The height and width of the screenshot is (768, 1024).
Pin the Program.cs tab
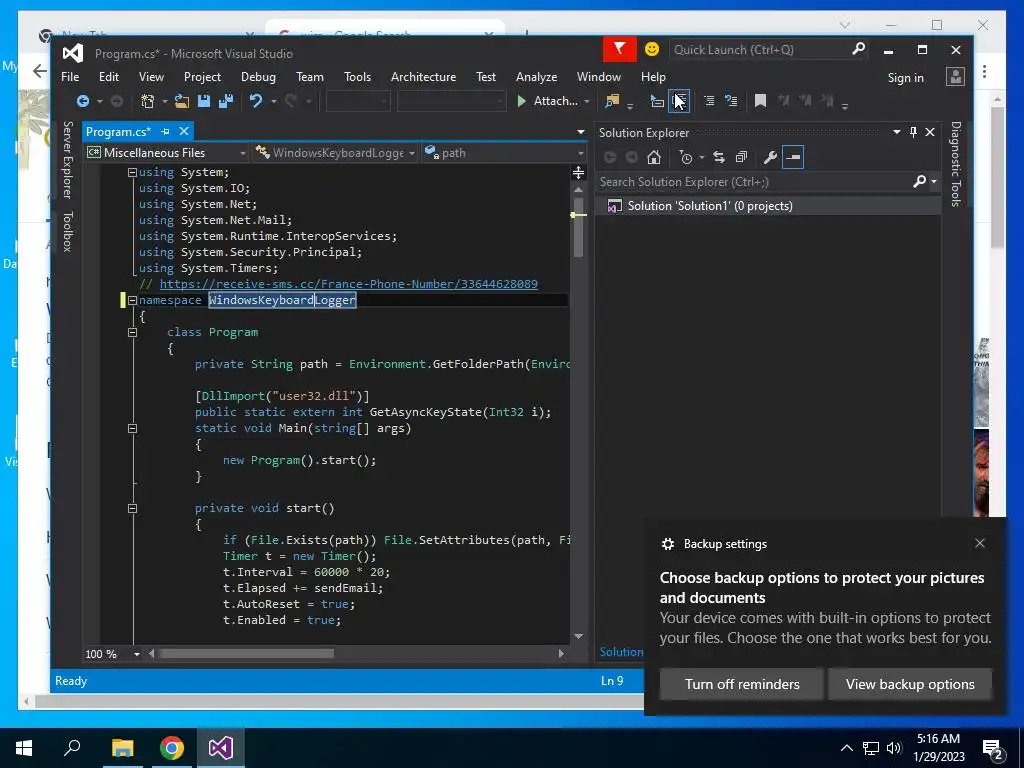(165, 132)
